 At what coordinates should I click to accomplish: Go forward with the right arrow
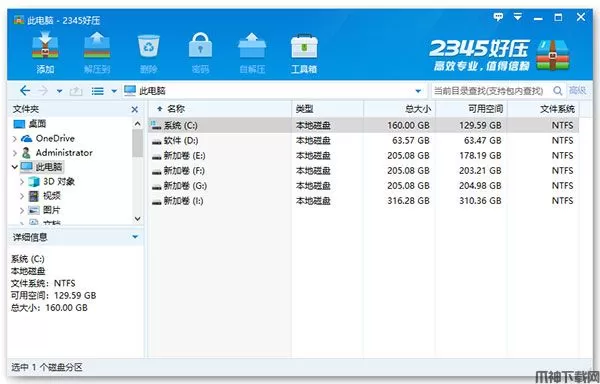click(x=43, y=91)
